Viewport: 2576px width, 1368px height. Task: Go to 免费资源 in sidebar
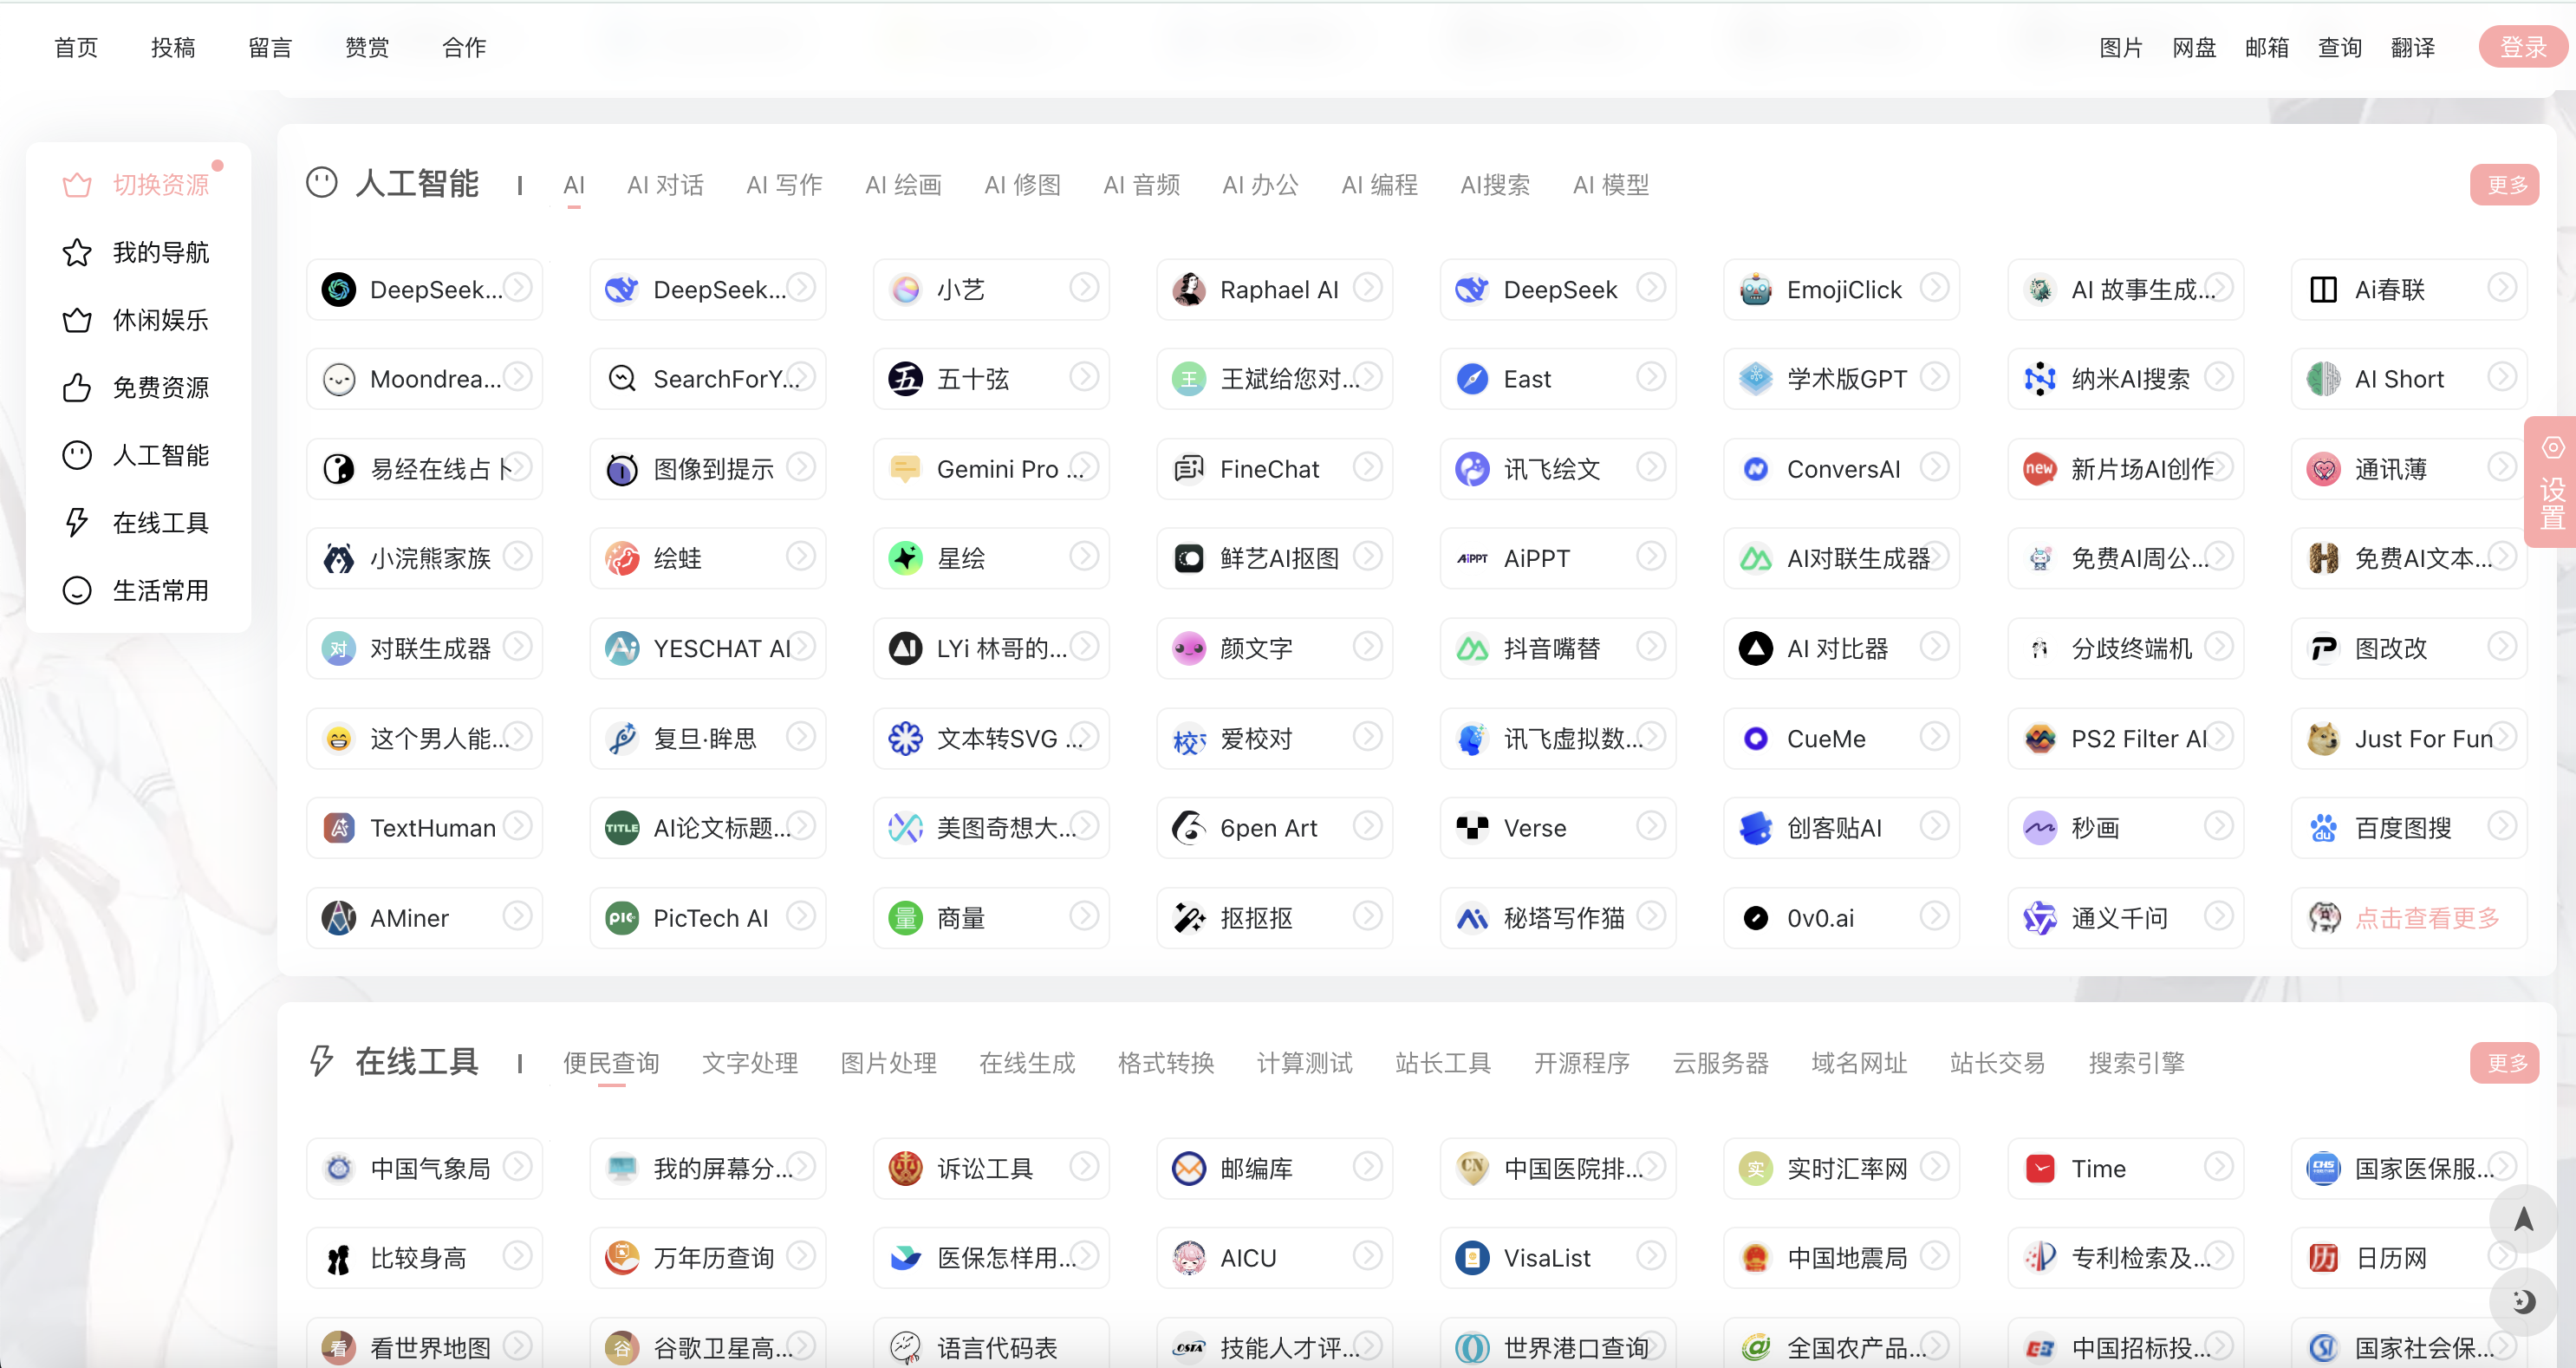coord(137,388)
